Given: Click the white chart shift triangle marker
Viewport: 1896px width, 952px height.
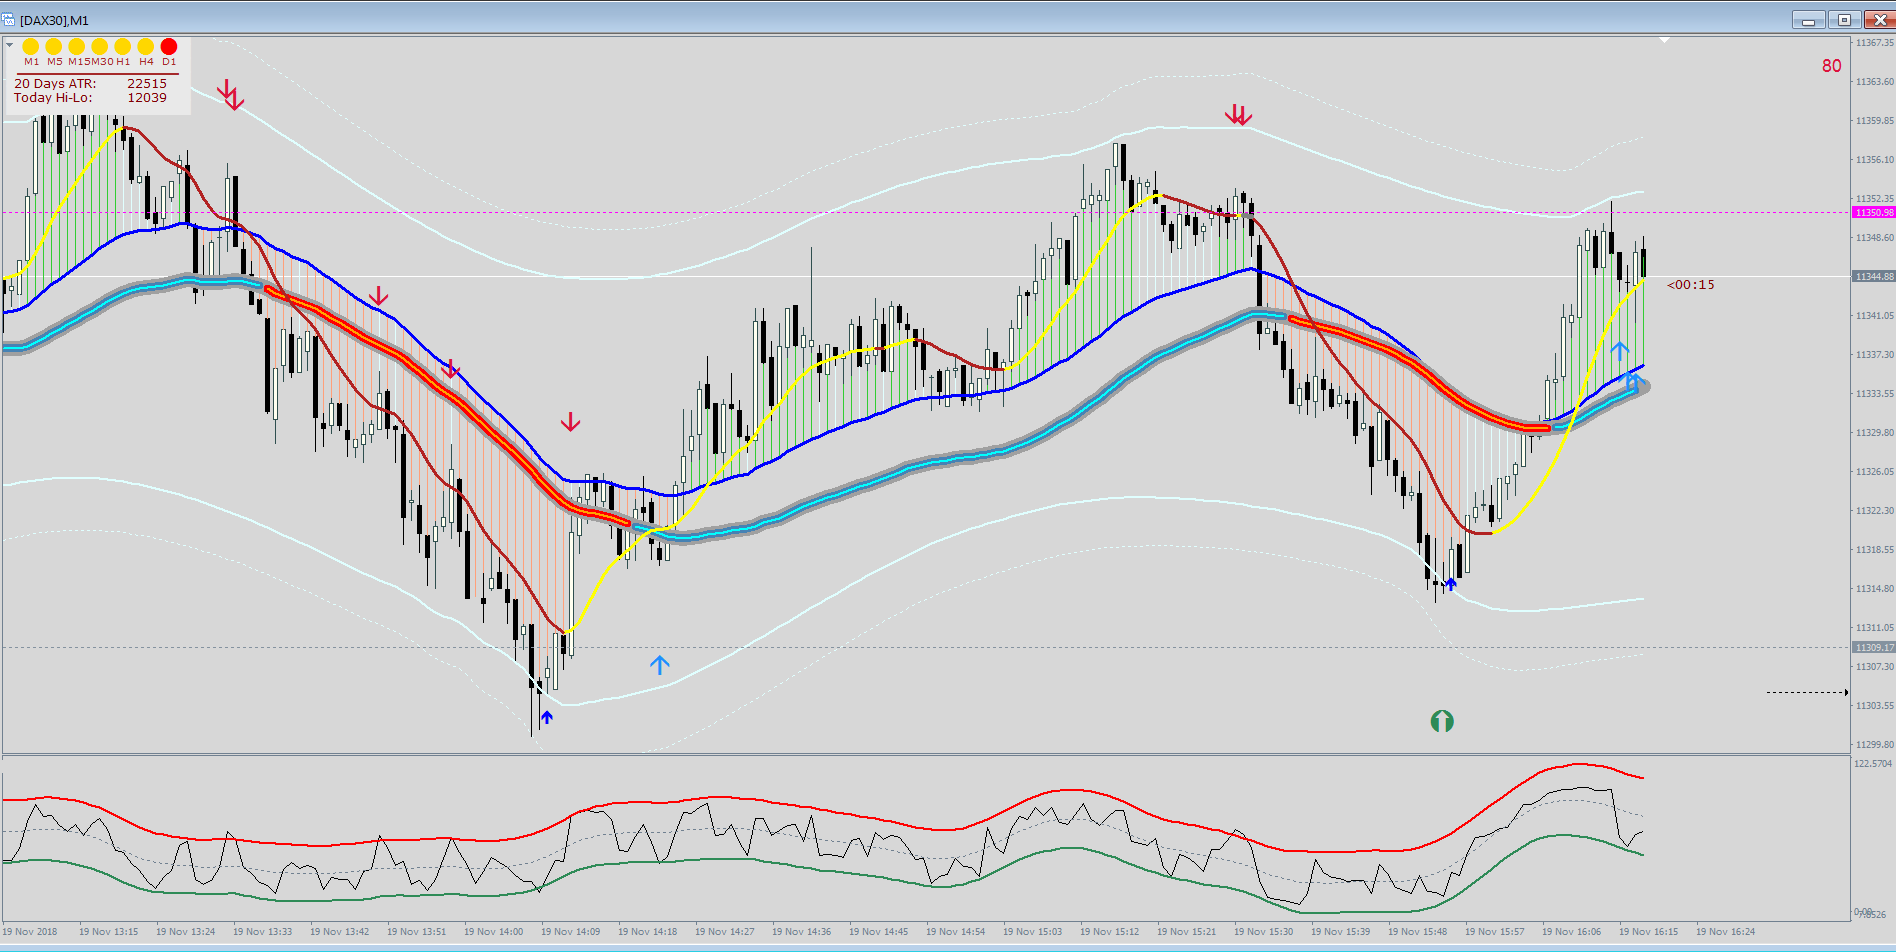Looking at the screenshot, I should (x=1665, y=40).
